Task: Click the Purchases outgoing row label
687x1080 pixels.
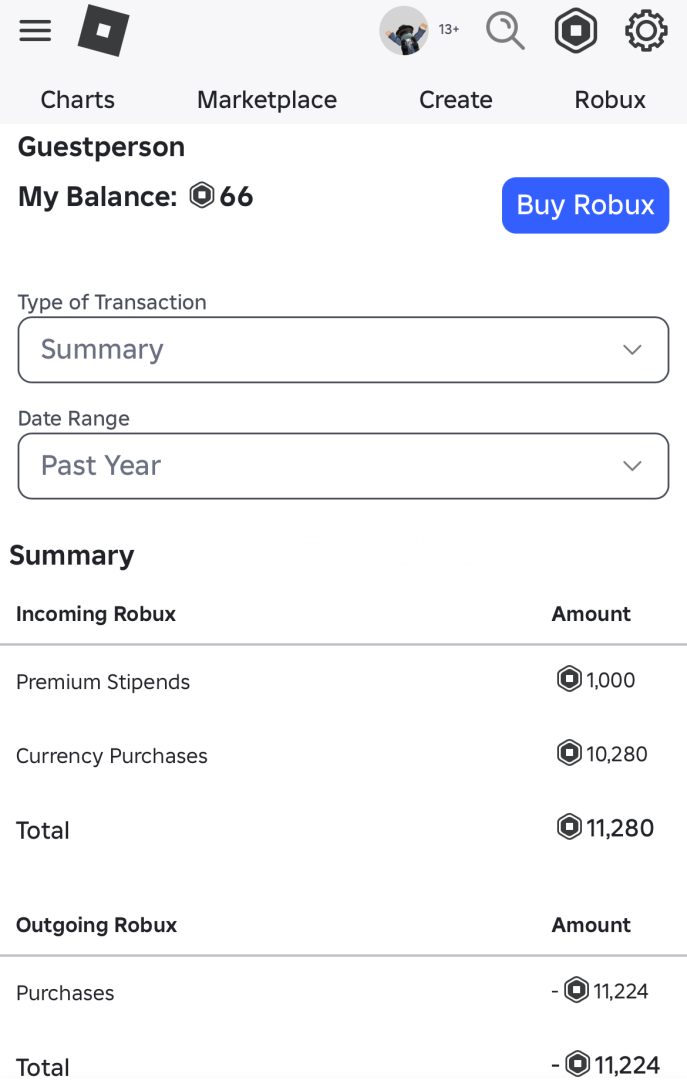Action: (65, 993)
